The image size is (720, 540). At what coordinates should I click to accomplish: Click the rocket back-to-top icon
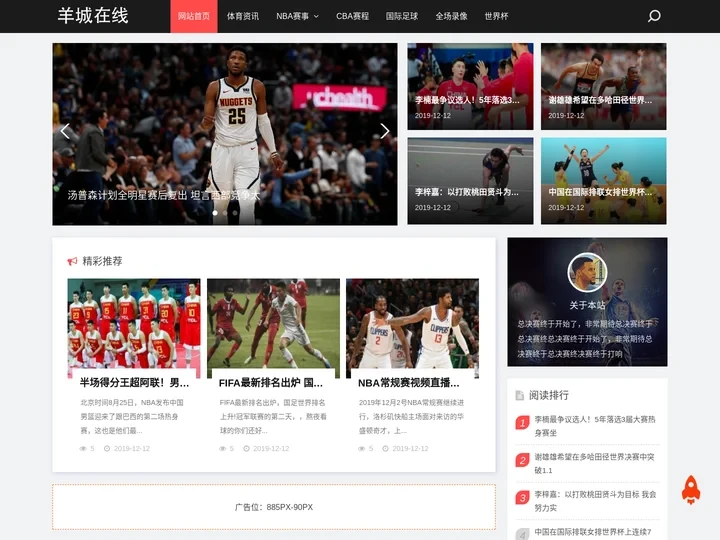pyautogui.click(x=690, y=489)
